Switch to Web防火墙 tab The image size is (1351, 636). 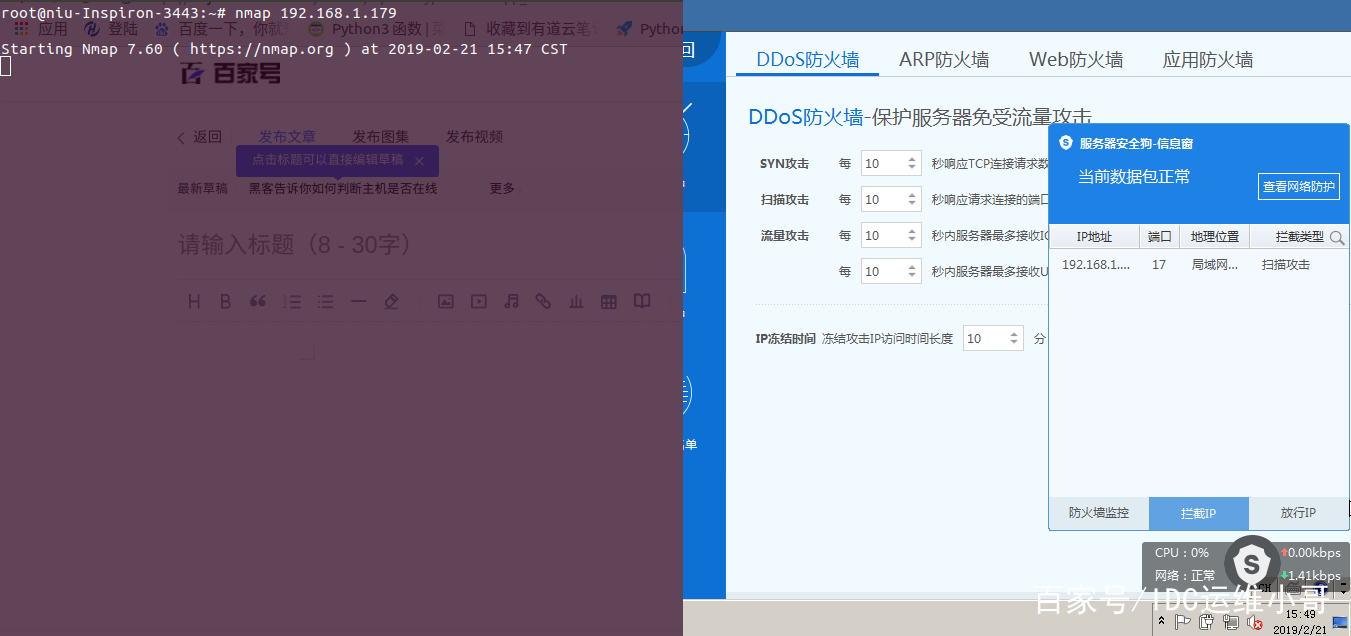click(1076, 60)
